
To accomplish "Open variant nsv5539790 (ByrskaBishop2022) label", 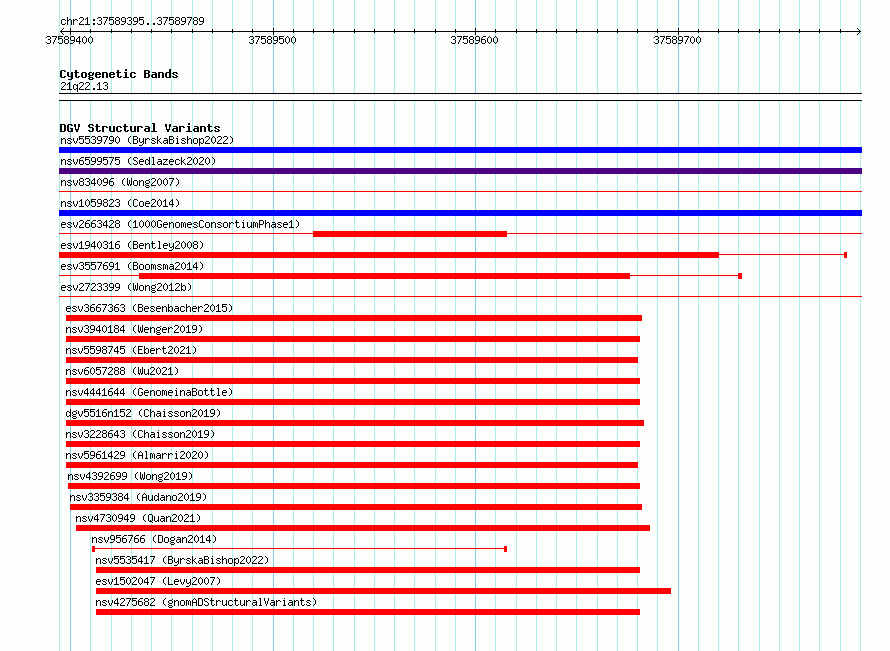I will pyautogui.click(x=147, y=140).
